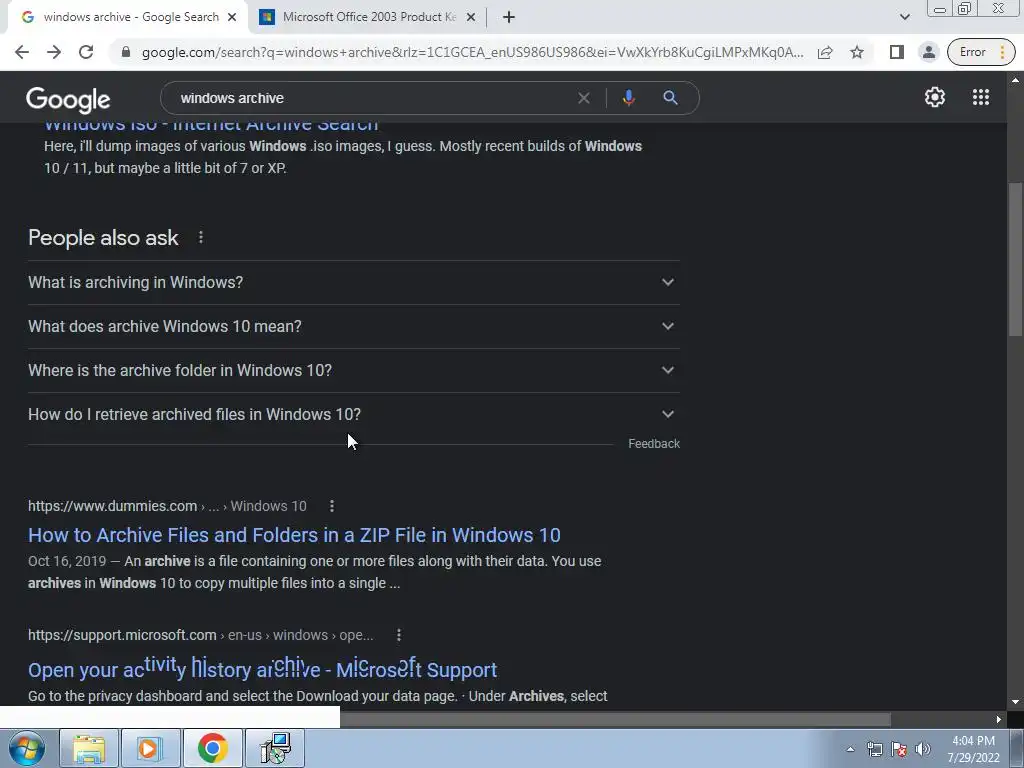Viewport: 1024px width, 768px height.
Task: Share this page via the address bar icon
Action: [x=825, y=52]
